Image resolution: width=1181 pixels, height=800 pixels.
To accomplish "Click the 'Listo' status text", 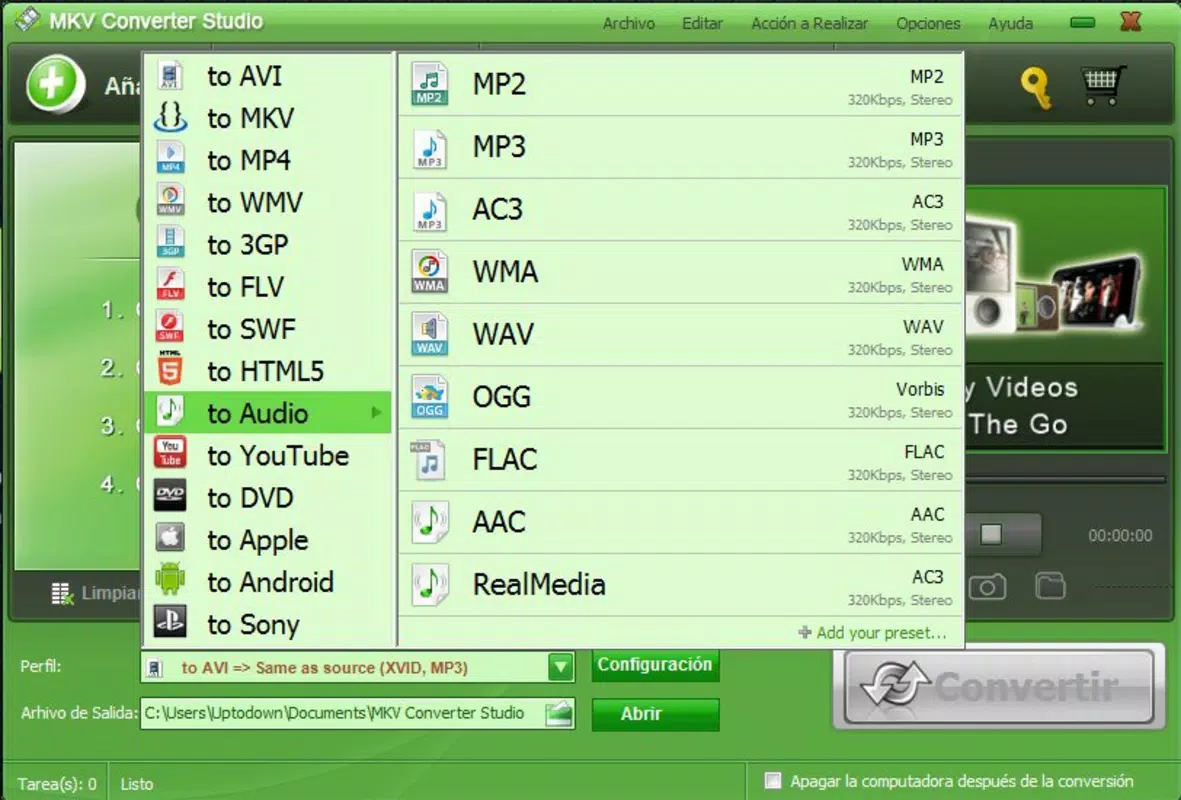I will pos(137,784).
